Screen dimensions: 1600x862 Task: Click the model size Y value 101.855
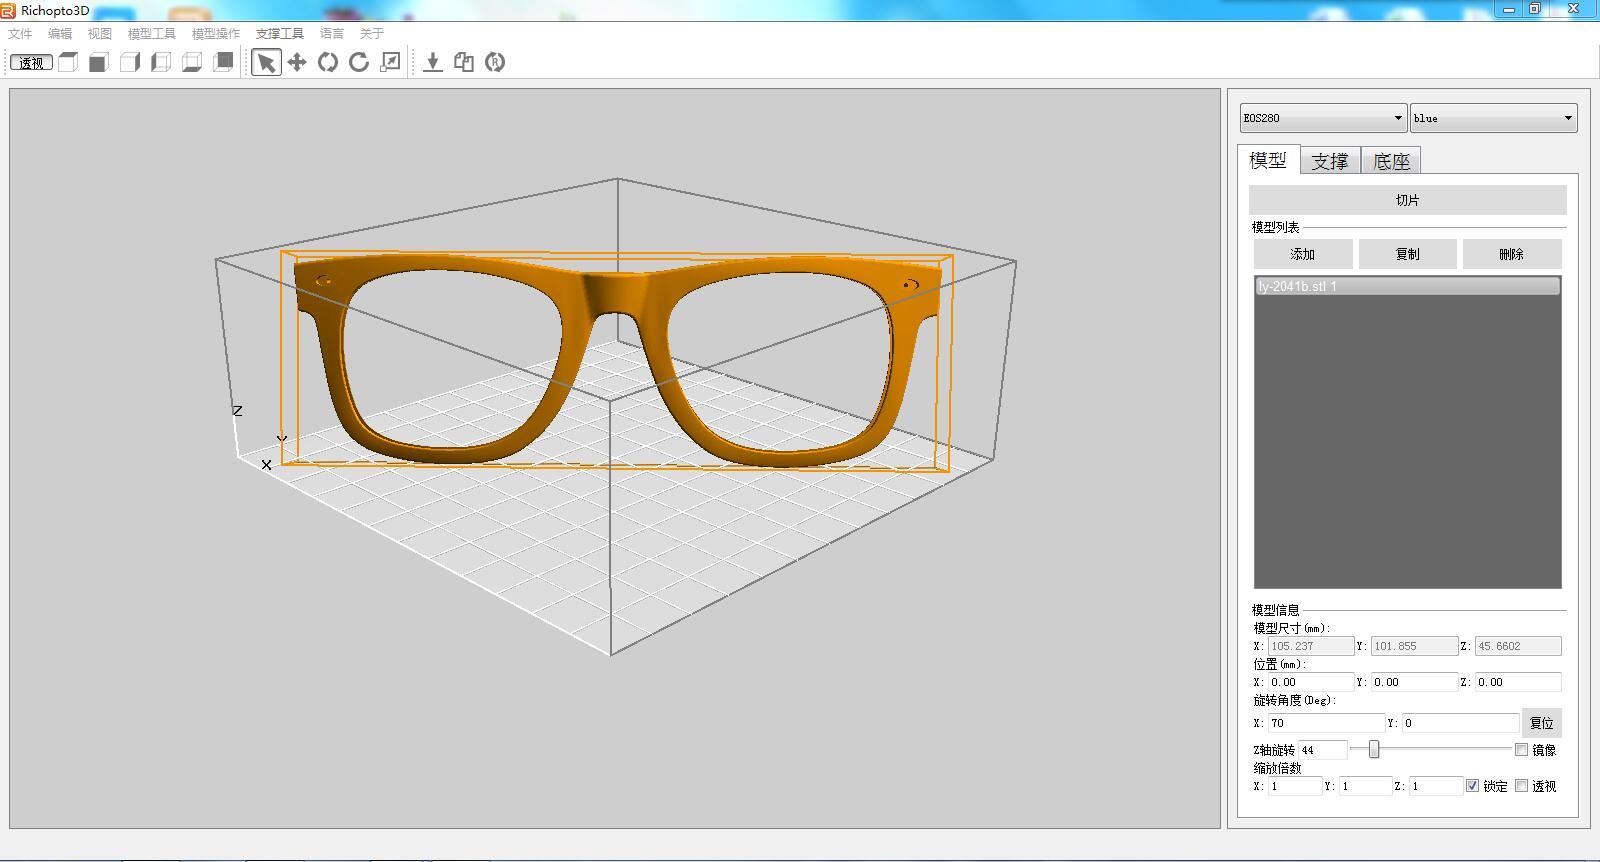tap(1414, 646)
